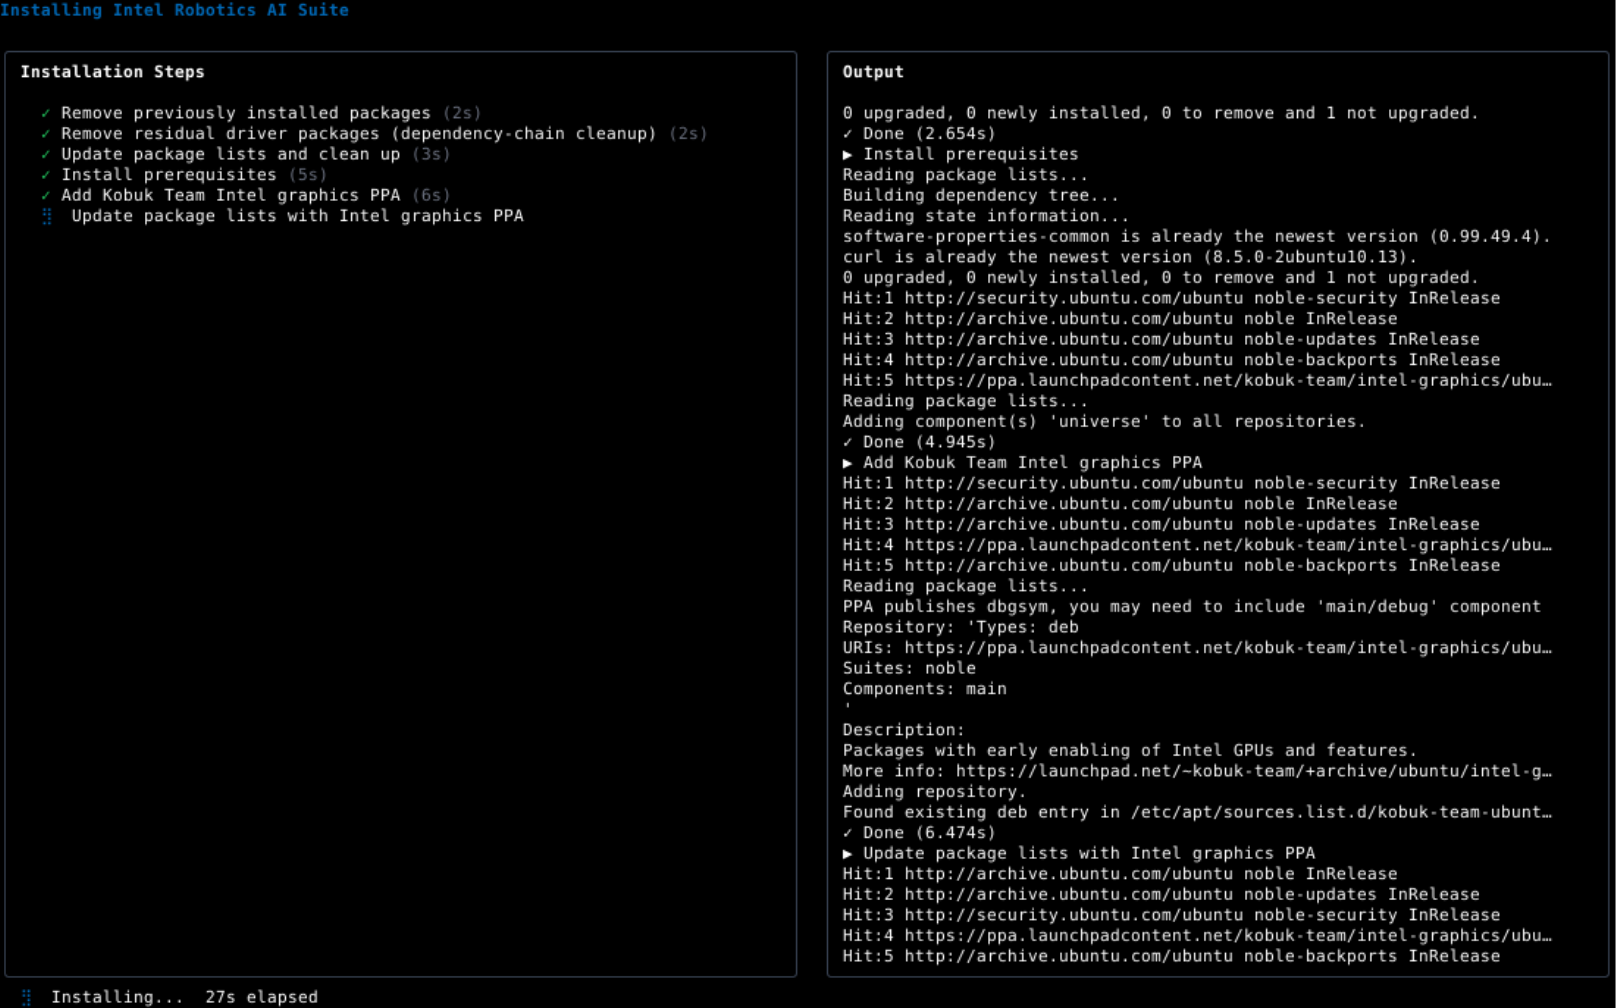Click the checkmark before "Done (4.945s)"
Screen dimensions: 1616x1008
tap(848, 443)
